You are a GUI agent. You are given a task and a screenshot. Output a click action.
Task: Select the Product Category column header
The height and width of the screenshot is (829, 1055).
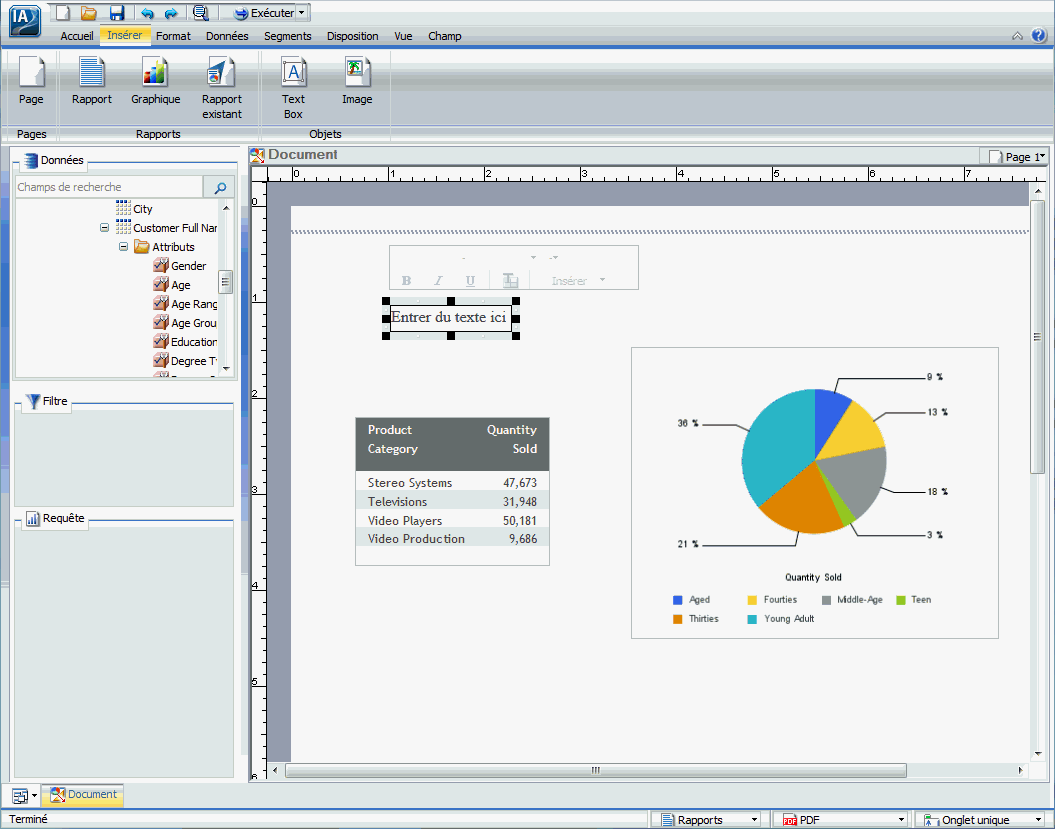(x=393, y=439)
